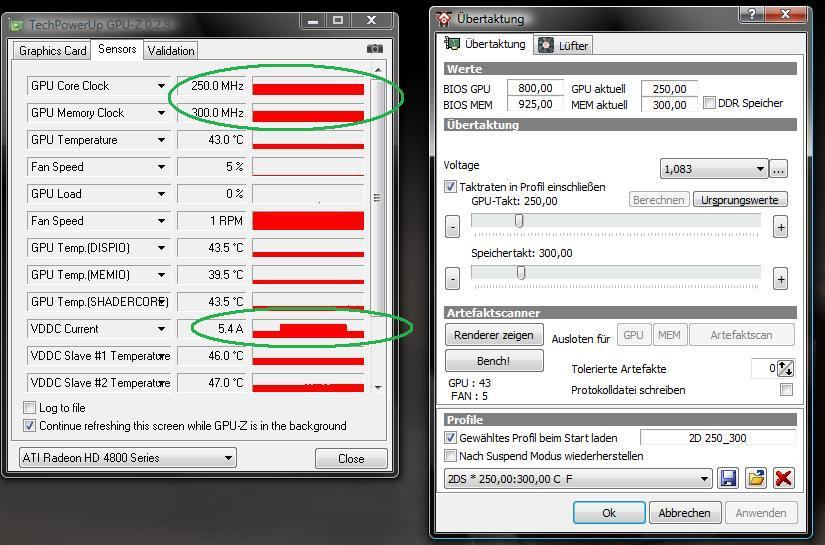Adjust Tolerierte Artefakte spinner arrows
The image size is (825, 545).
[785, 368]
